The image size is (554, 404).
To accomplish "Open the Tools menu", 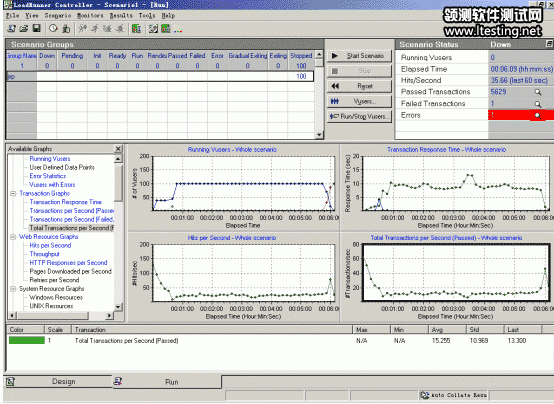I will (147, 16).
